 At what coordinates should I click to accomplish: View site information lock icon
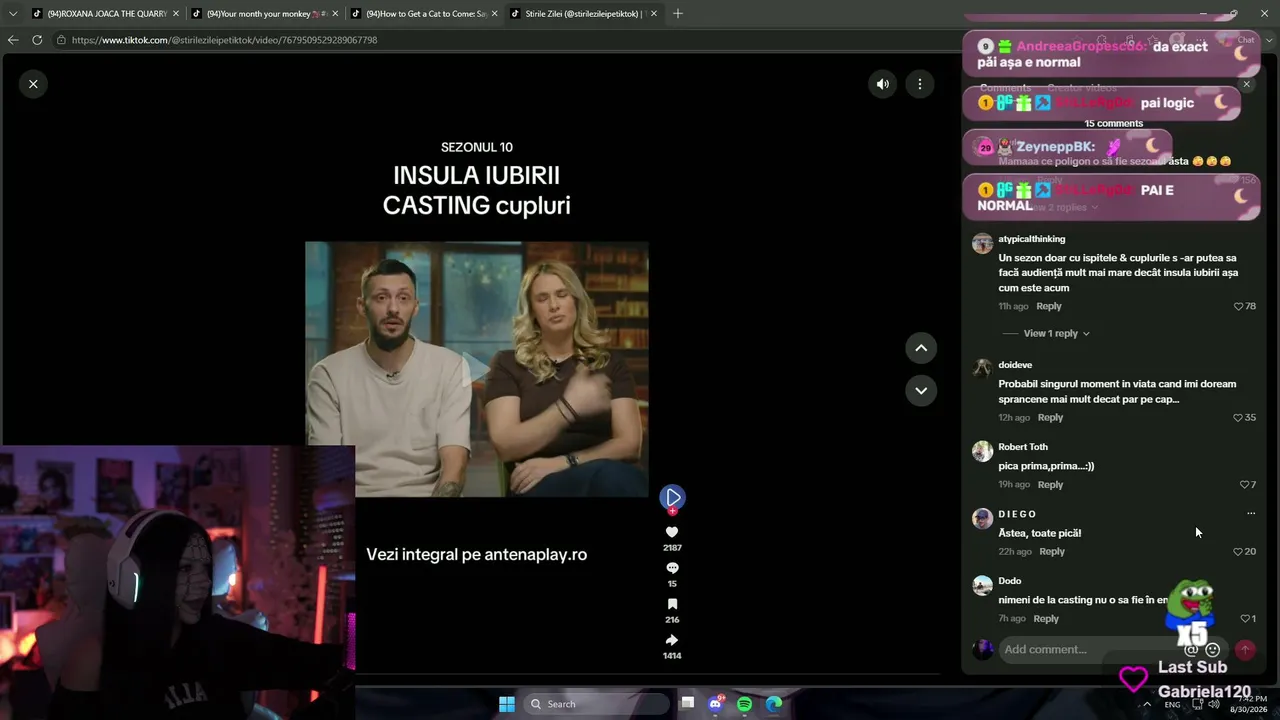[61, 40]
